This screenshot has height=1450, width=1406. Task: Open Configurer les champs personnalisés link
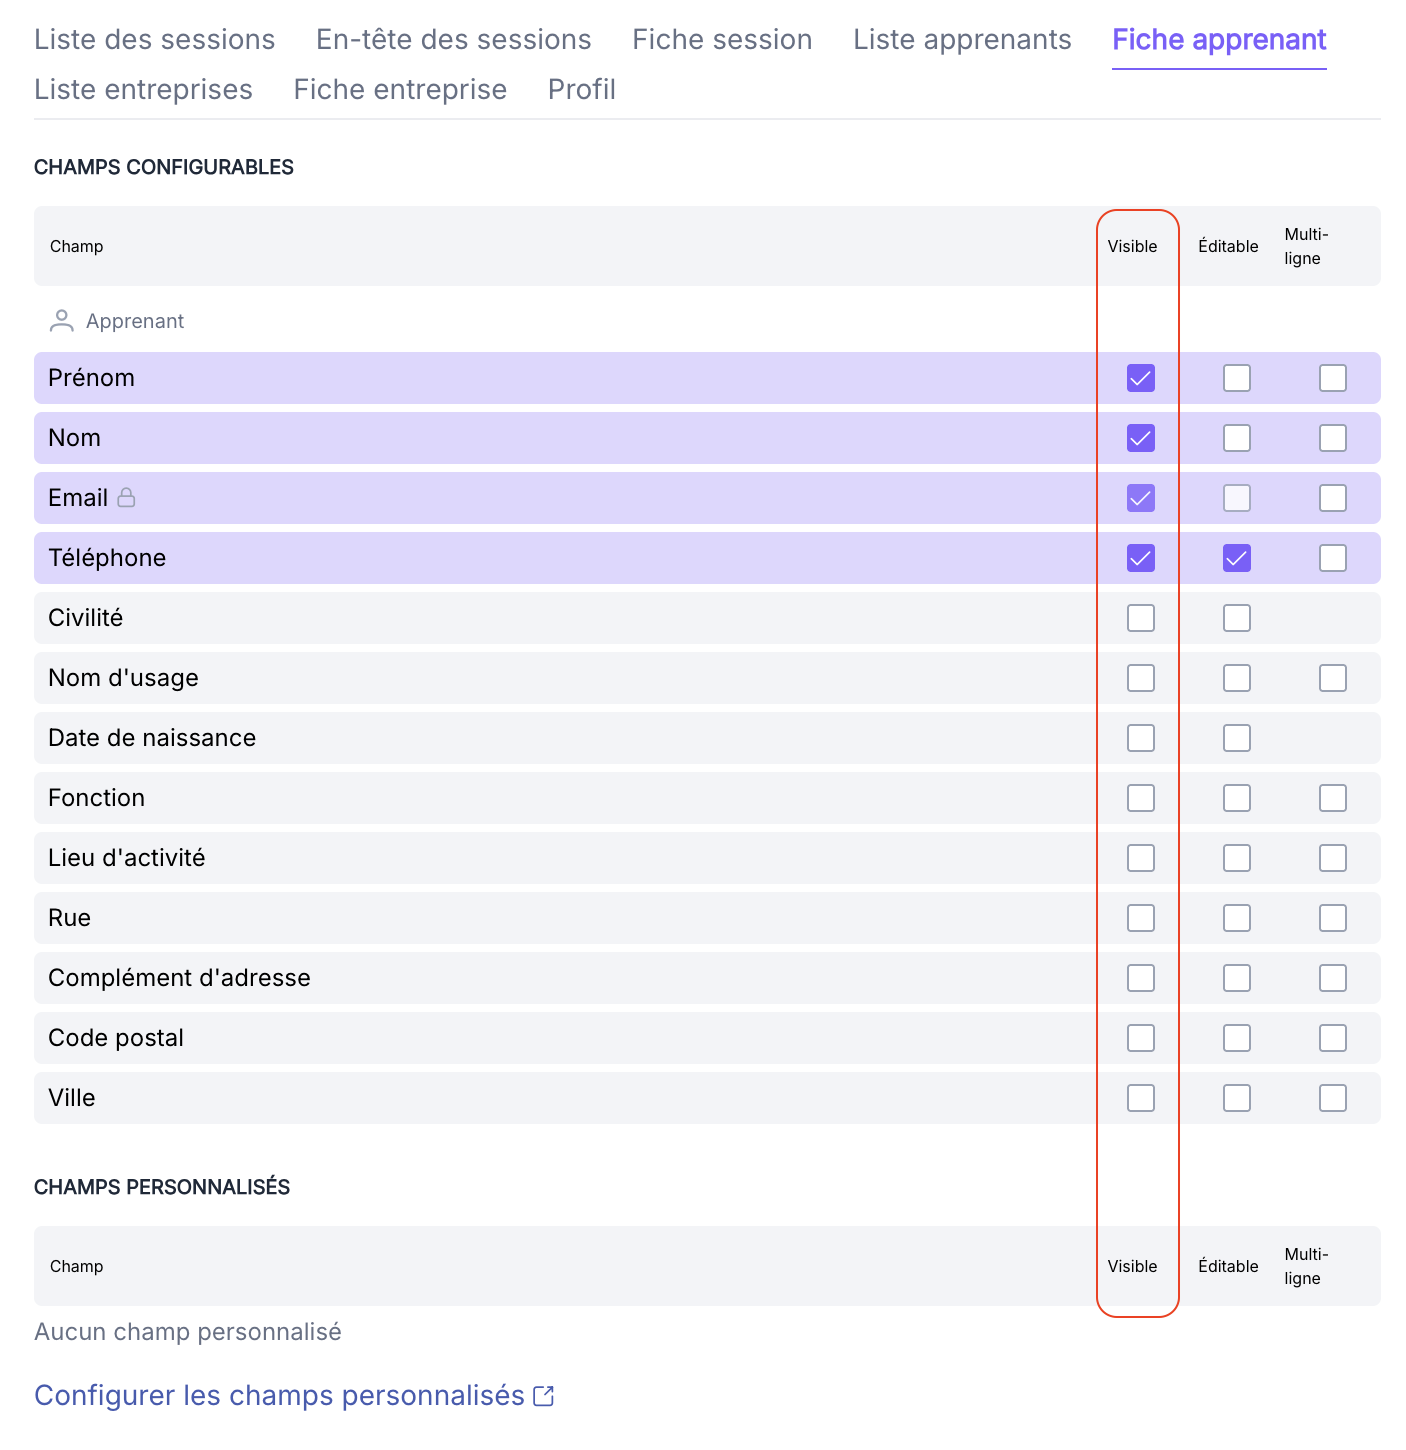pyautogui.click(x=280, y=1396)
